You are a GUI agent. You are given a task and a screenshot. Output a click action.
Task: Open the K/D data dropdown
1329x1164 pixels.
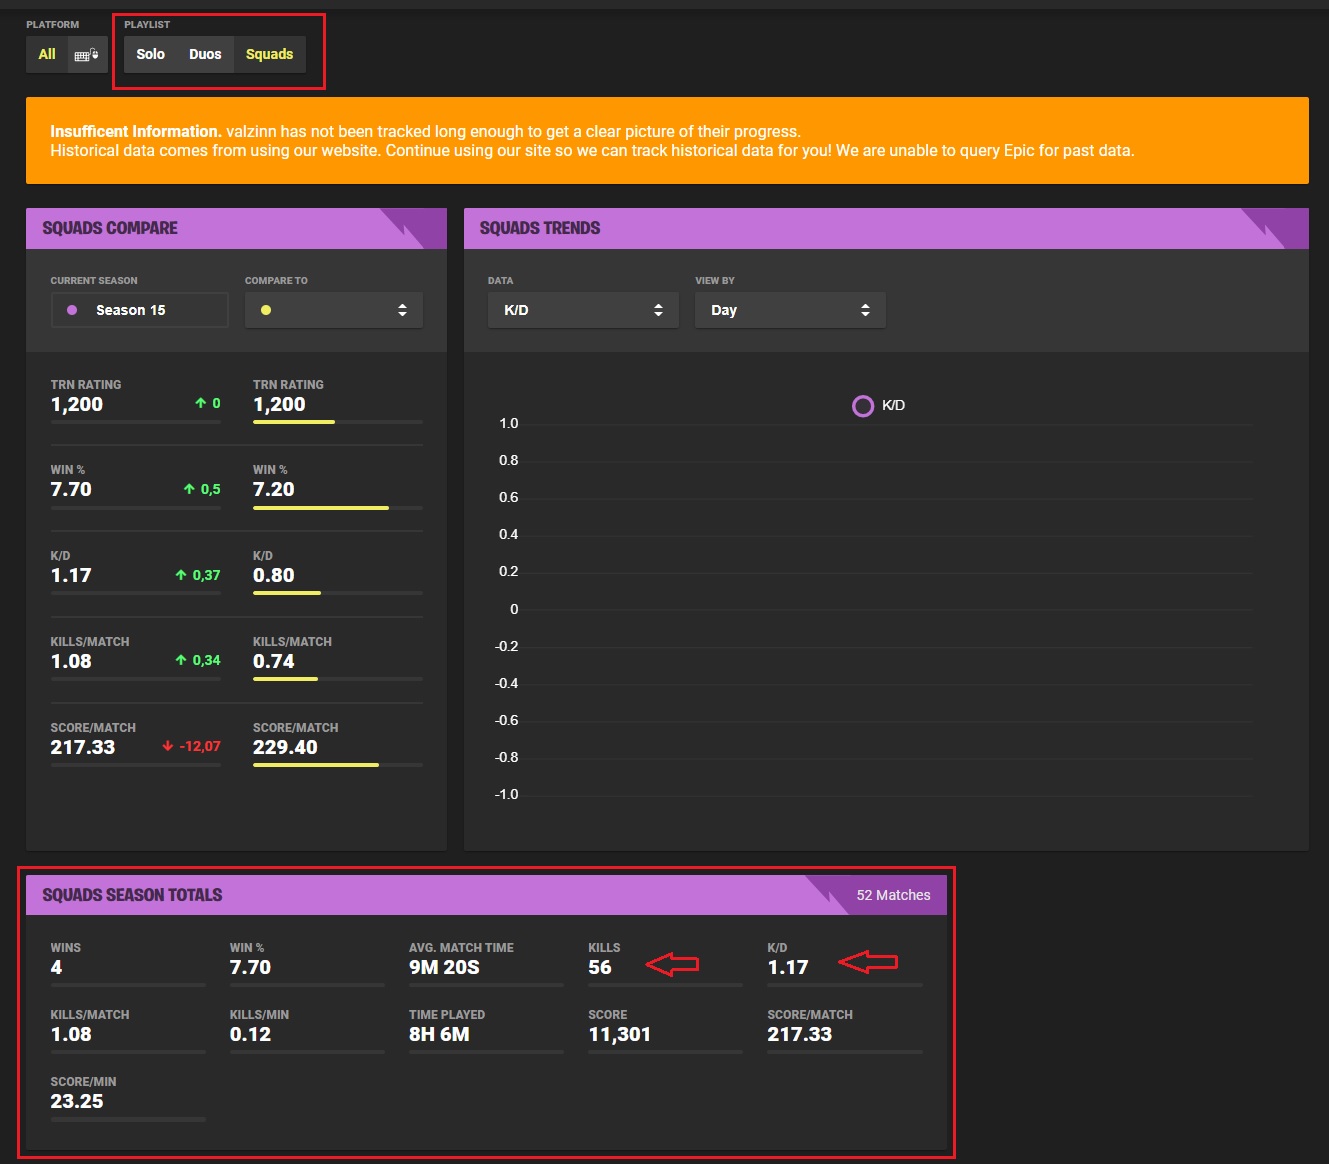coord(584,310)
